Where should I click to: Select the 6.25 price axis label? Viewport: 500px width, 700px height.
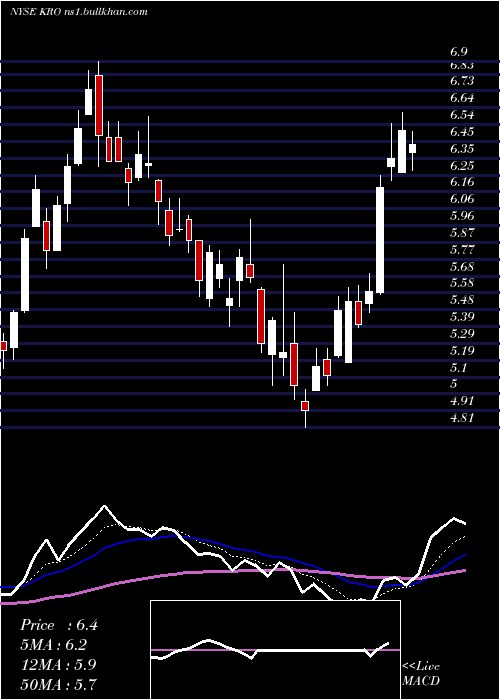462,166
